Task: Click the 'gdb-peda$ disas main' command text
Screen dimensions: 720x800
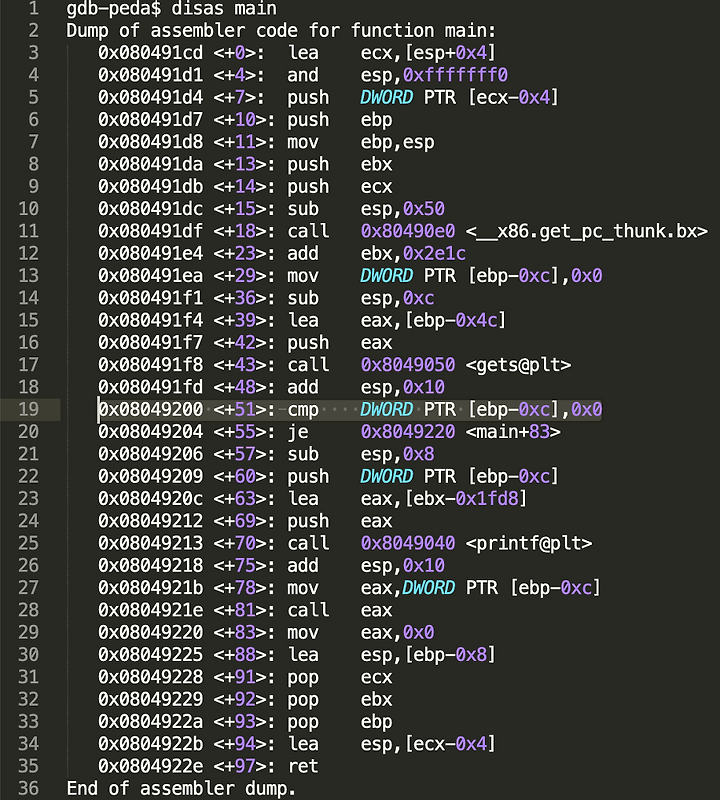Action: (171, 8)
